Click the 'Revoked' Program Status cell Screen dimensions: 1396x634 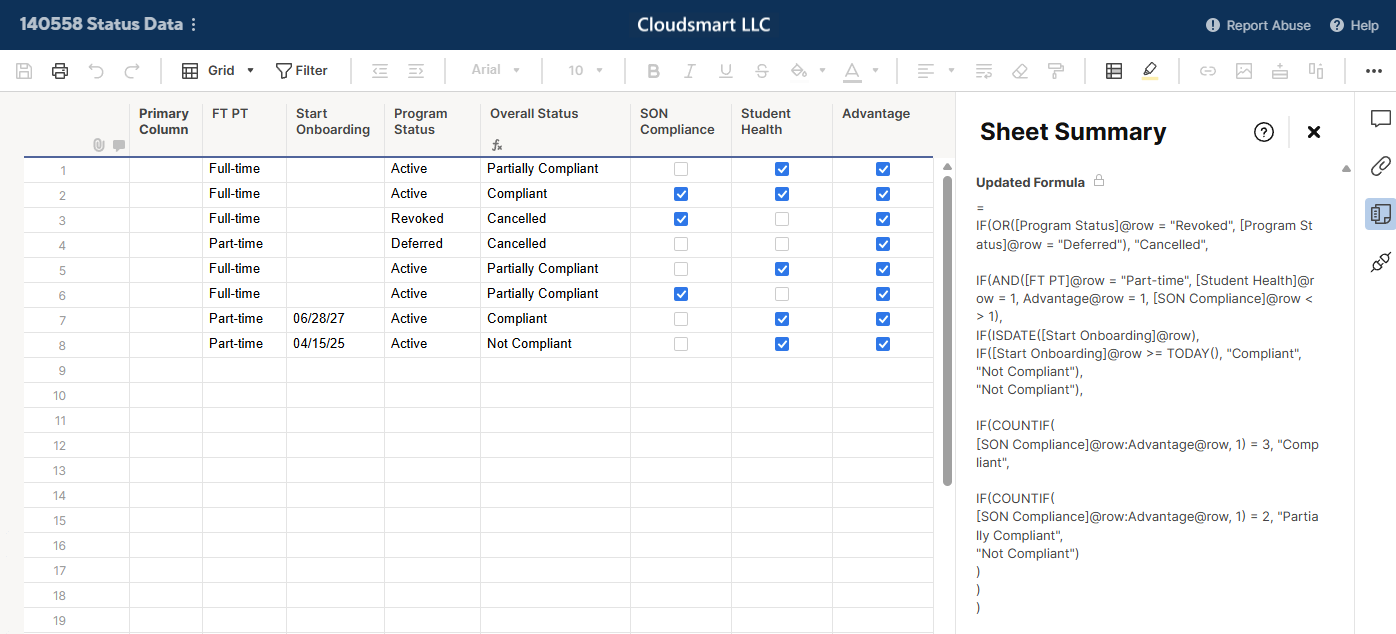tap(432, 219)
